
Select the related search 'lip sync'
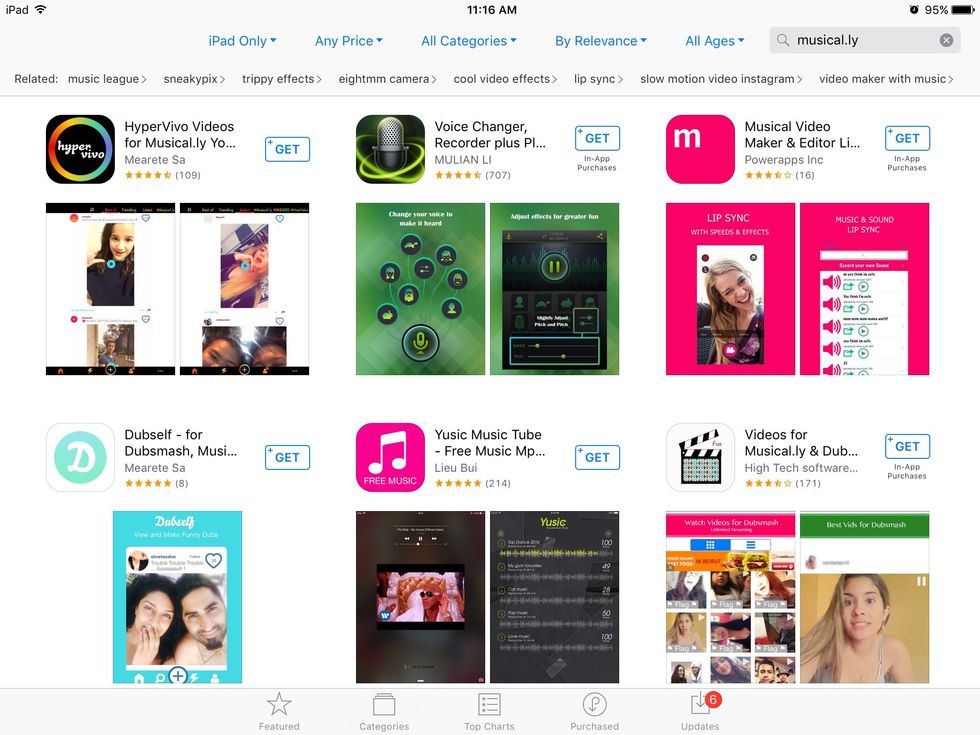point(598,79)
